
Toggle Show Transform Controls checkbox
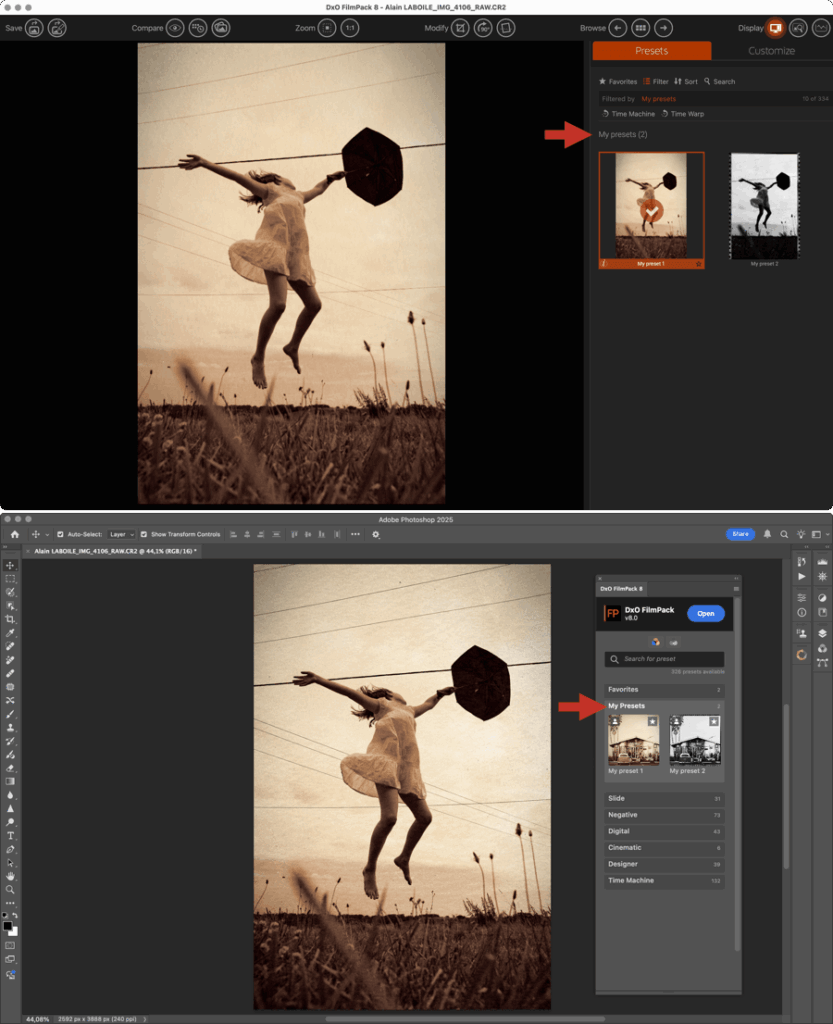pos(144,535)
